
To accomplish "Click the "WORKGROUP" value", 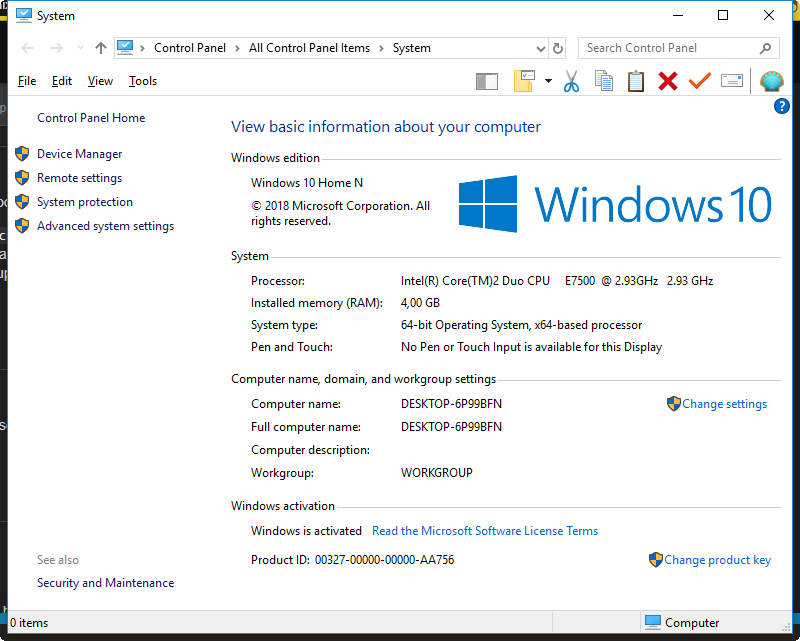I will 437,473.
